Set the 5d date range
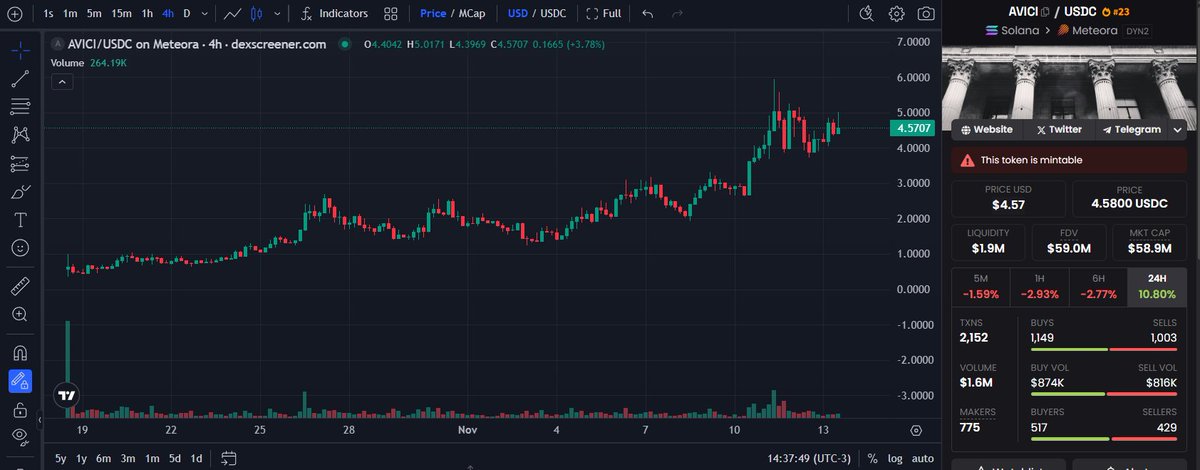Screen dimensions: 1200x470 tap(175, 458)
